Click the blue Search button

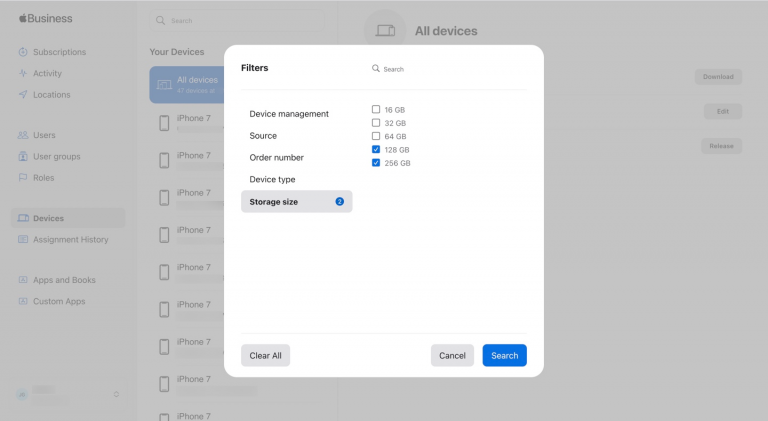(504, 355)
